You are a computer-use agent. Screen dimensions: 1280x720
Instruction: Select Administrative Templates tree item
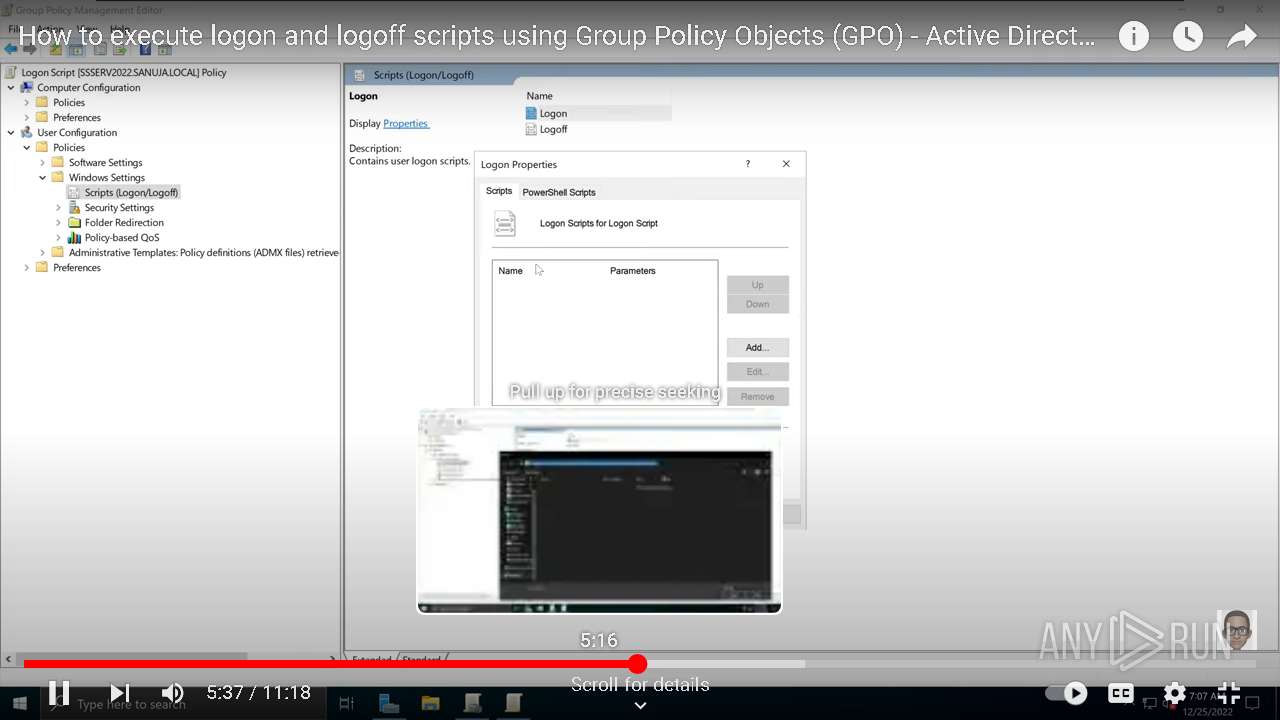pyautogui.click(x=204, y=252)
